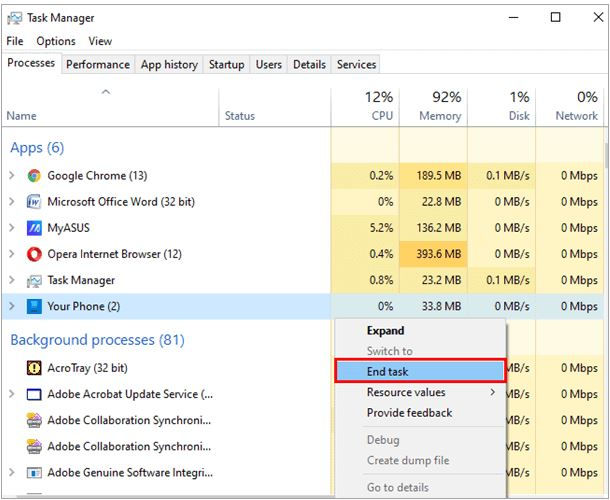Select Chrome's 189.5 MB memory value
The height and width of the screenshot is (500, 610).
[x=433, y=175]
